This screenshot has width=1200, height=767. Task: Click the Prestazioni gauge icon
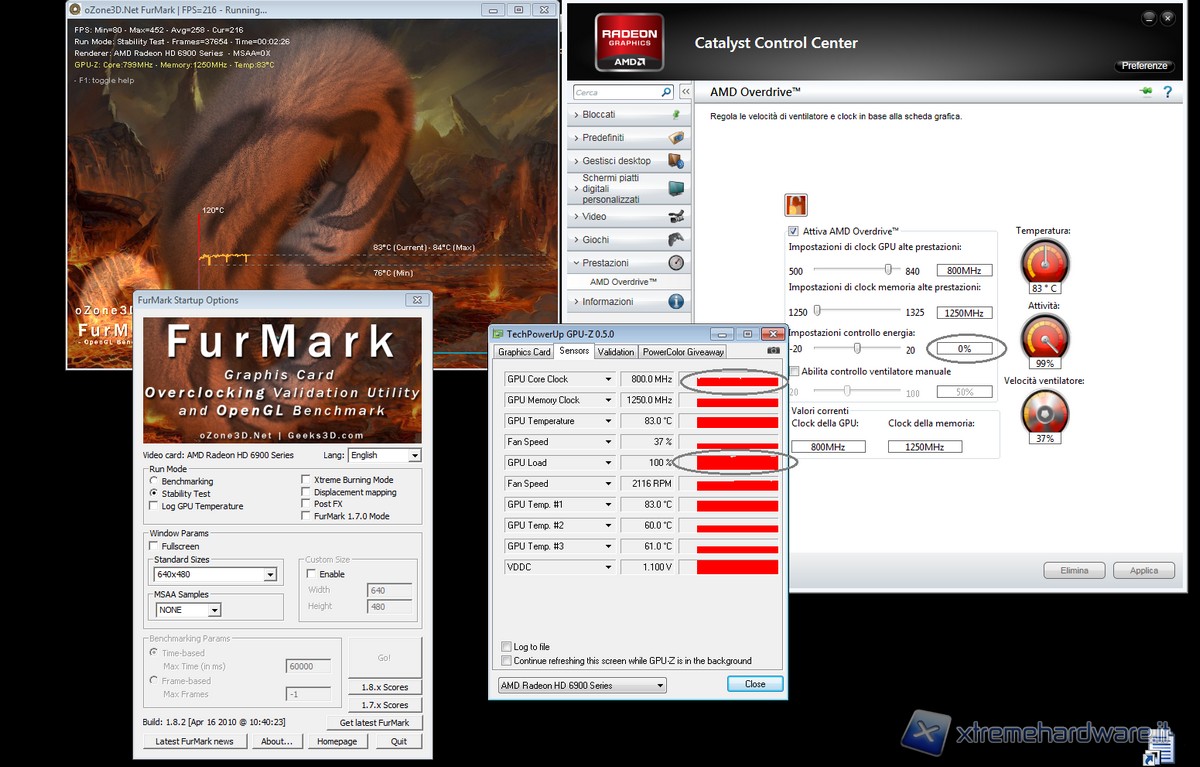676,263
